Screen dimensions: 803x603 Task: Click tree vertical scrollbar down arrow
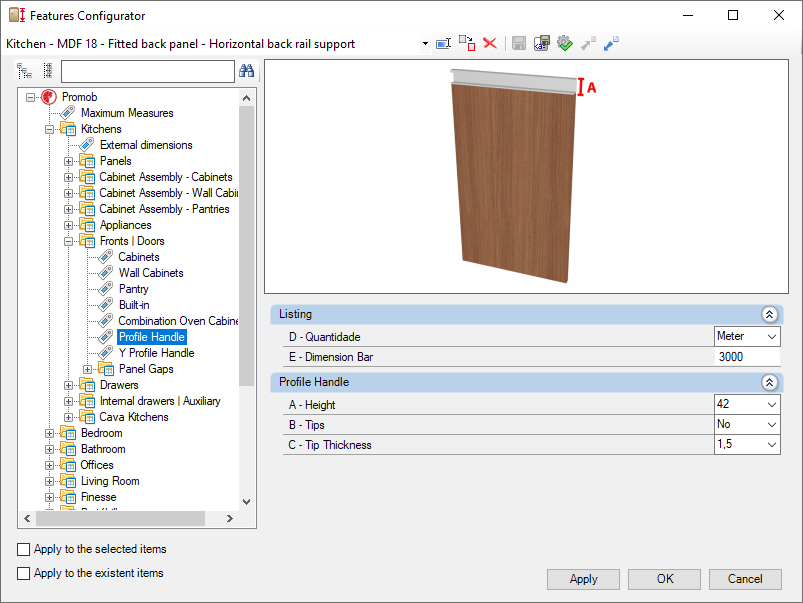(246, 502)
